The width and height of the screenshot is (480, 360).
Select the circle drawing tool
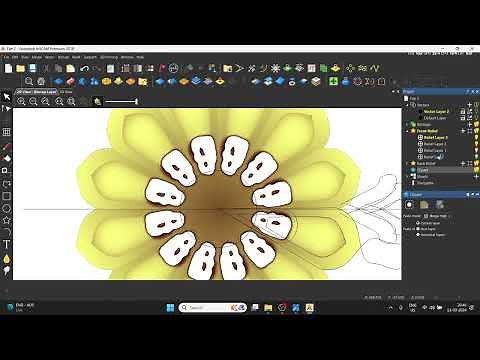click(x=6, y=208)
